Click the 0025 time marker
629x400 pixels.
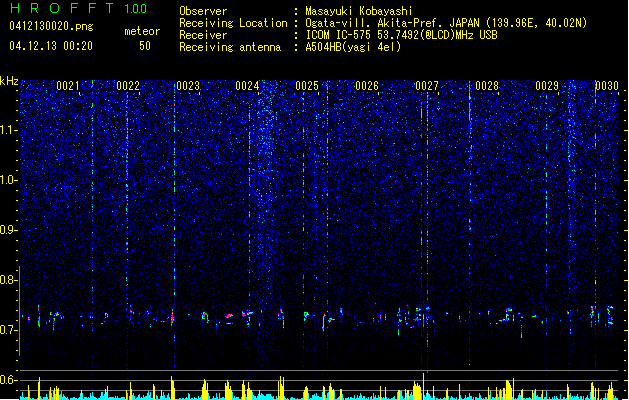[307, 86]
